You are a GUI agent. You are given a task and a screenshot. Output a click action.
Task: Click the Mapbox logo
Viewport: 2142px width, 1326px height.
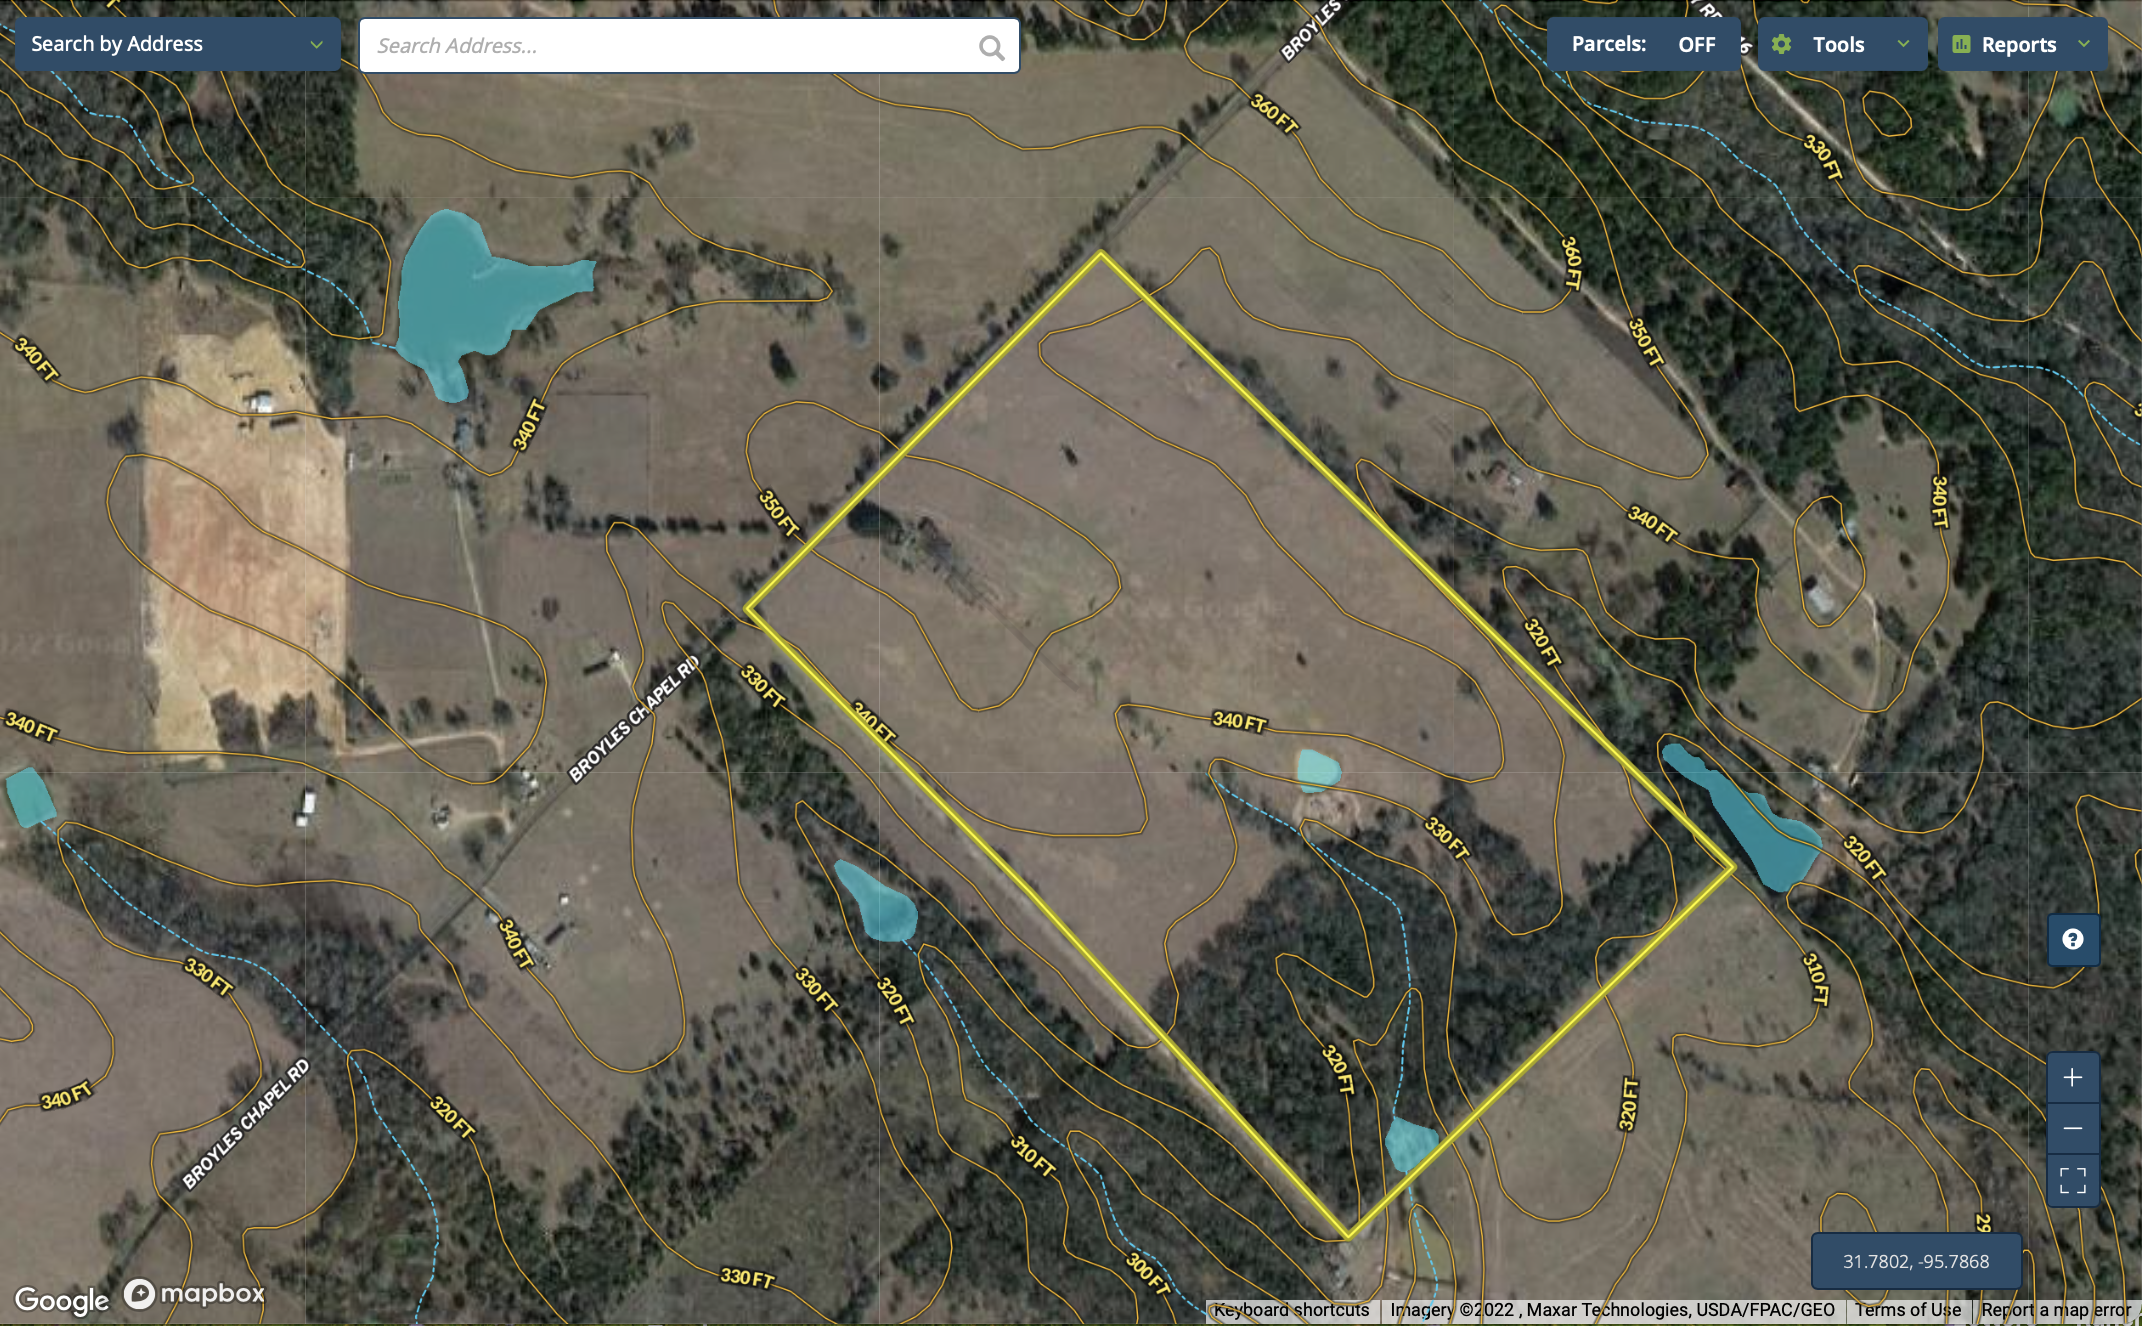coord(194,1294)
